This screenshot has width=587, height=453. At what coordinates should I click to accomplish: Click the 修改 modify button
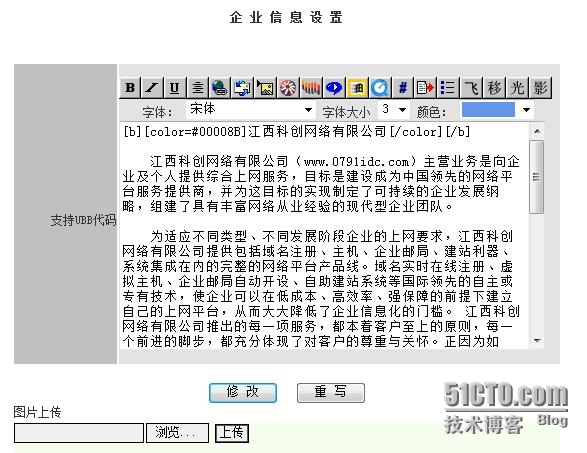(x=243, y=393)
